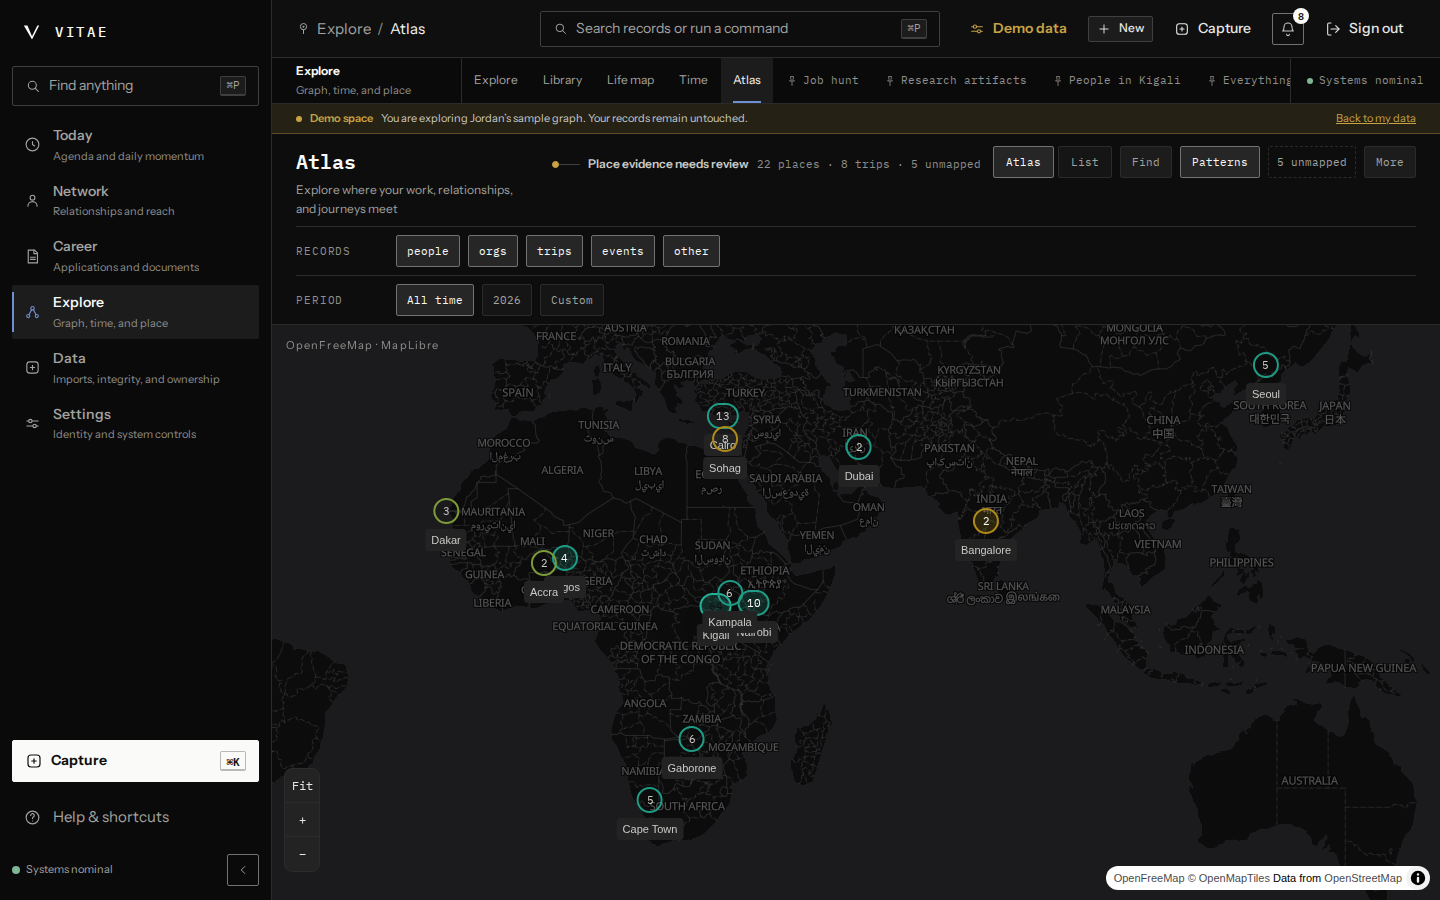Click the map attribution info icon
Image resolution: width=1440 pixels, height=900 pixels.
tap(1418, 878)
